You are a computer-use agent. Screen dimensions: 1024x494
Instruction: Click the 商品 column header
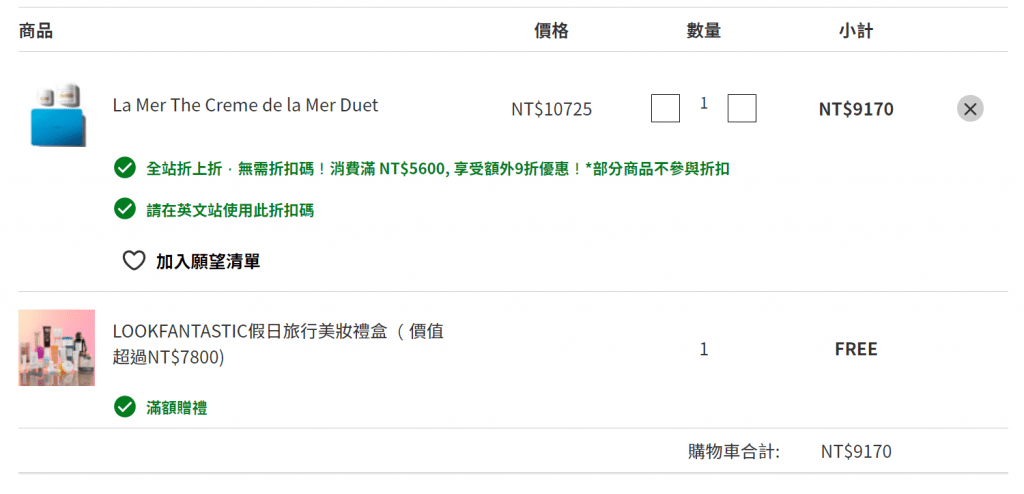coord(35,31)
